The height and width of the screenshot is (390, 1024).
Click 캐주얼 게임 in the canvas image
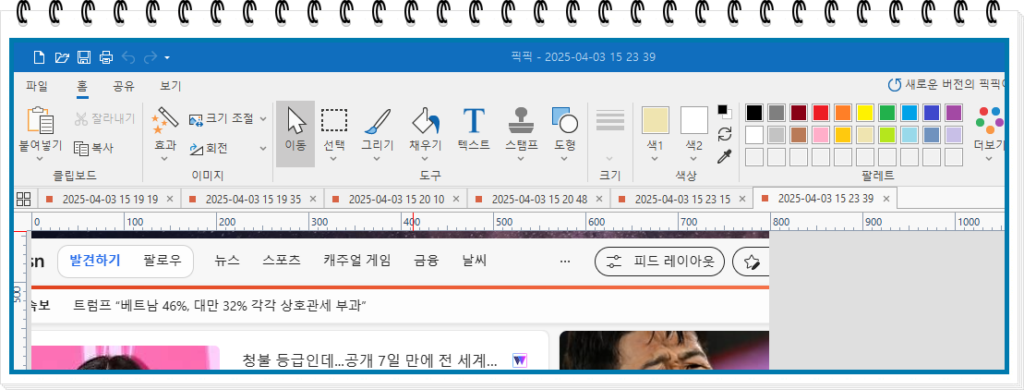(357, 261)
